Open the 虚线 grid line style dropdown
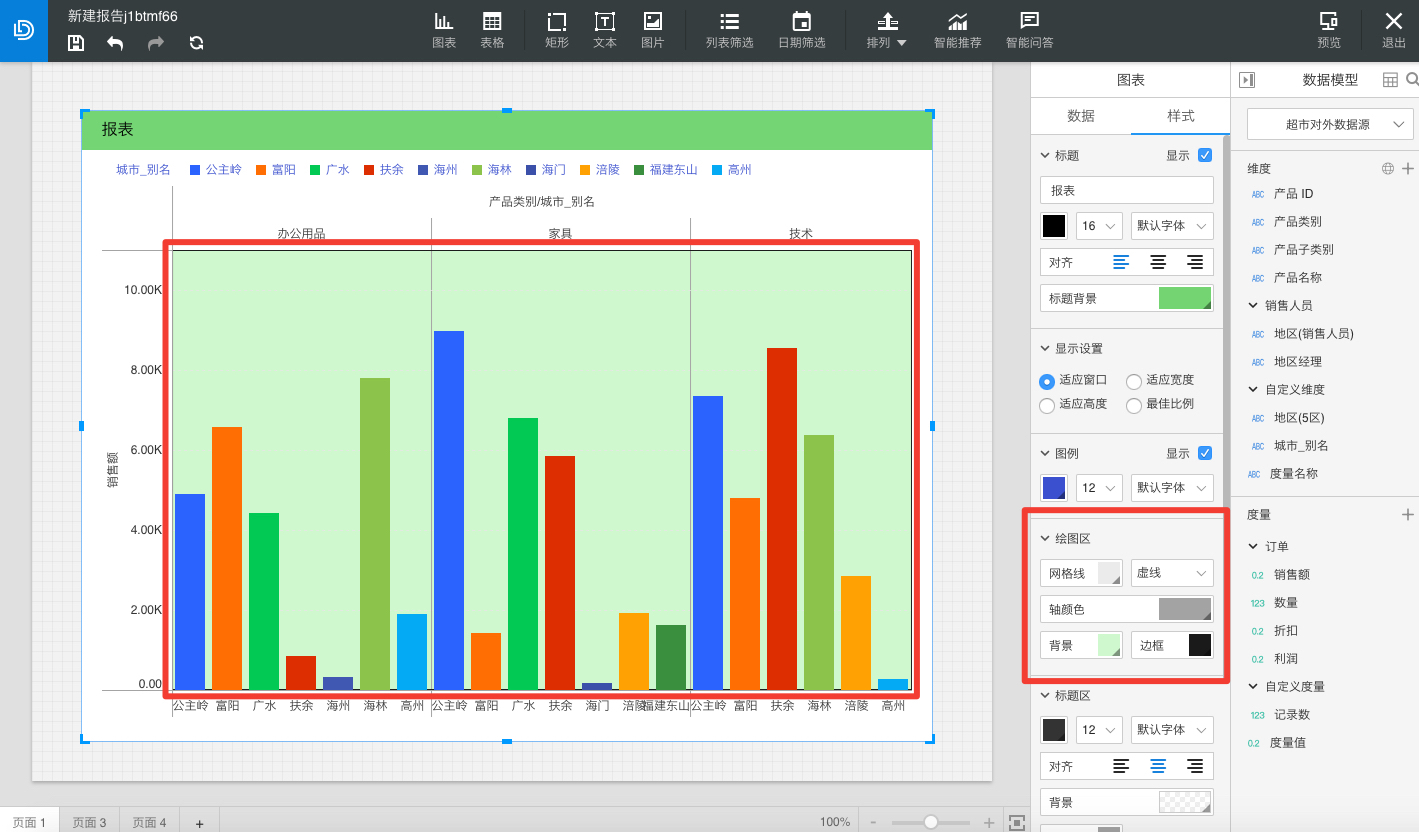 click(1172, 572)
